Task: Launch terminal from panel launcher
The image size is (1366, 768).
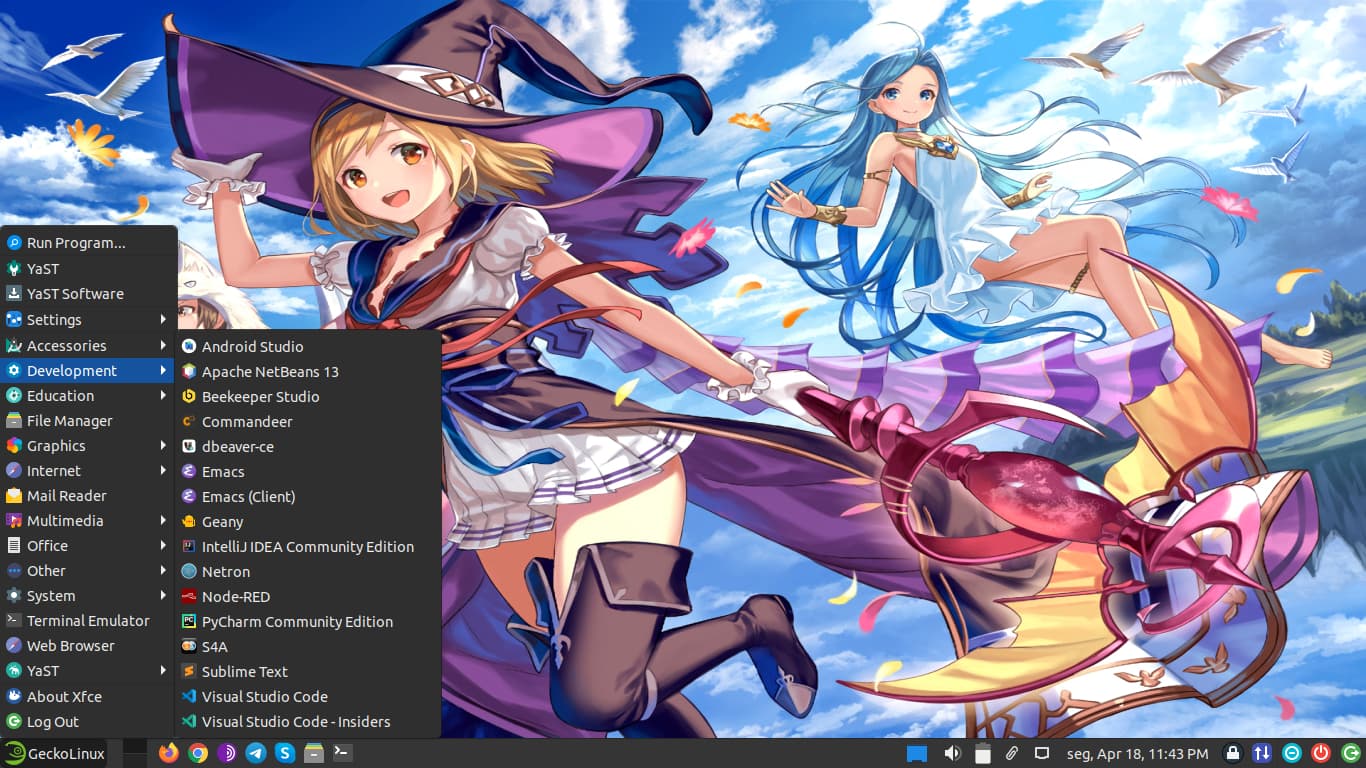Action: [343, 753]
